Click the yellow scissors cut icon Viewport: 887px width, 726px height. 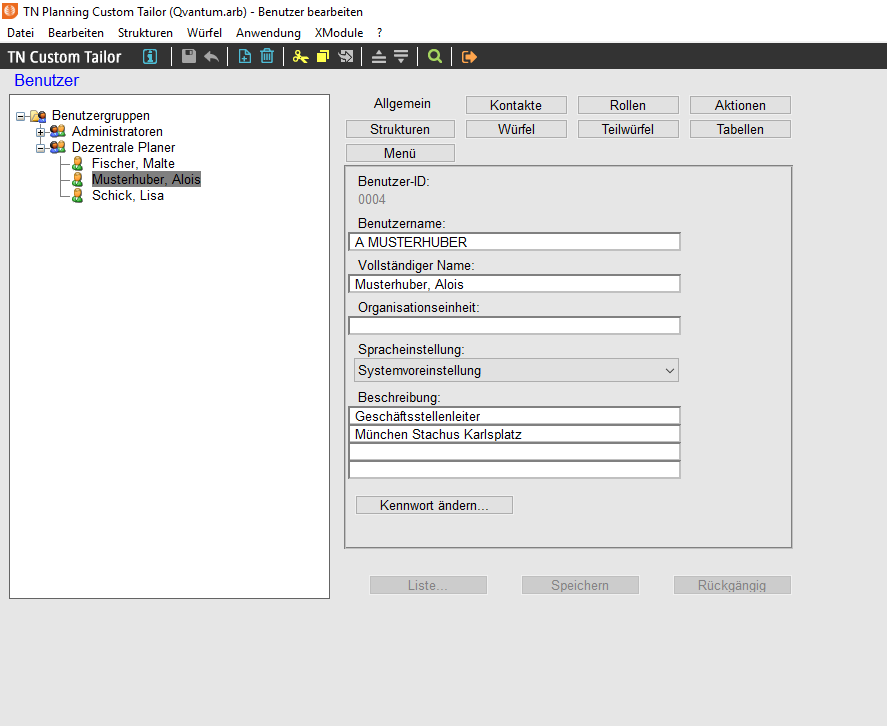[x=300, y=57]
